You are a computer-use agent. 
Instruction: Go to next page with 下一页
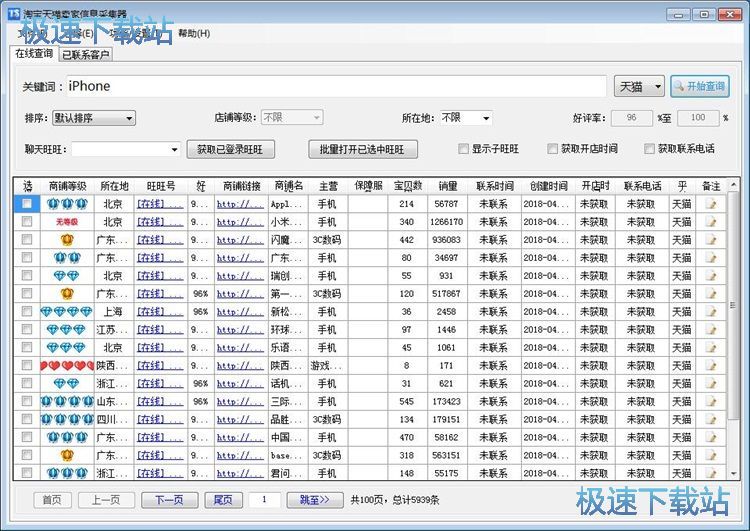point(162,499)
